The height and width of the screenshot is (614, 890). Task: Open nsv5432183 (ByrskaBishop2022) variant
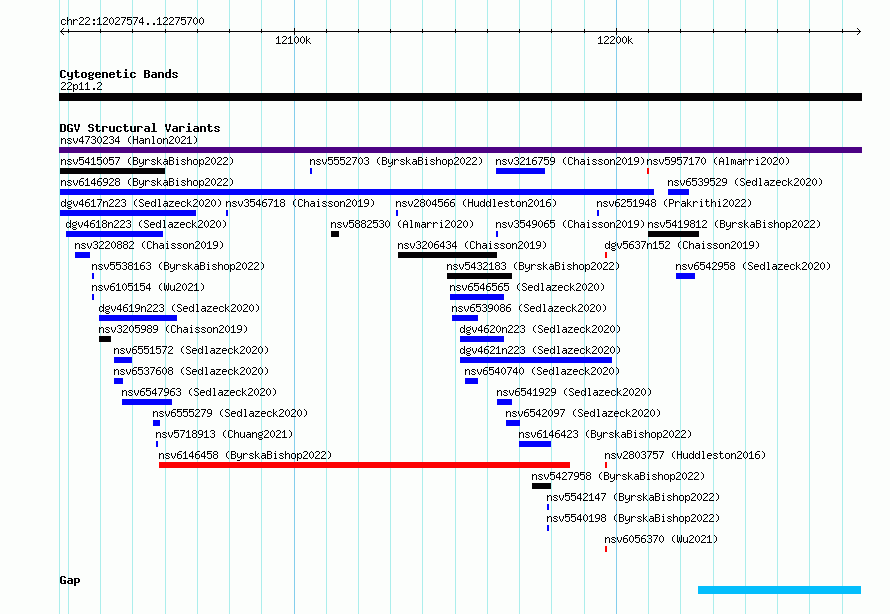pyautogui.click(x=533, y=266)
